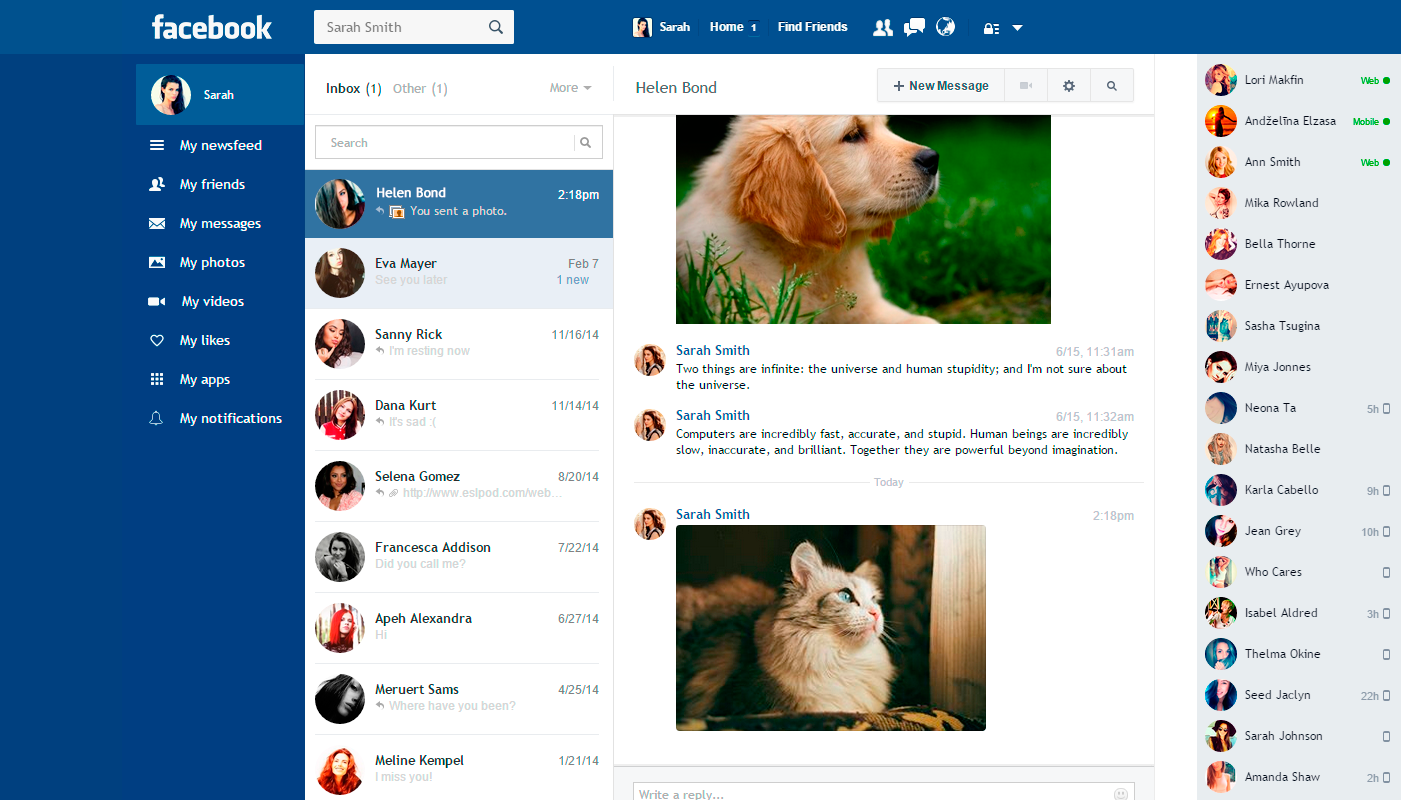Screen dimensions: 1401x800
Task: Click the privacy lock icon in header
Action: coord(991,28)
